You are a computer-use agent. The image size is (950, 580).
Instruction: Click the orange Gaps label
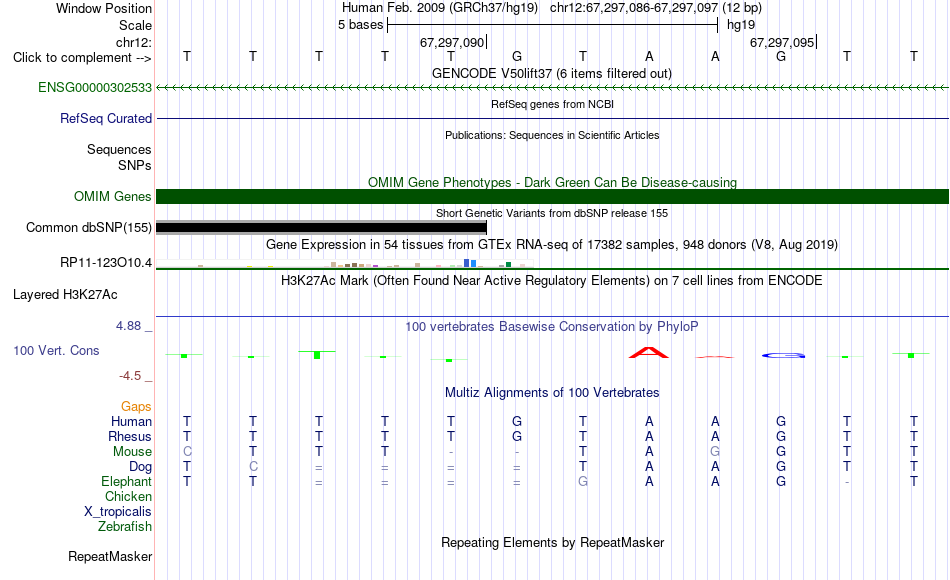[136, 407]
